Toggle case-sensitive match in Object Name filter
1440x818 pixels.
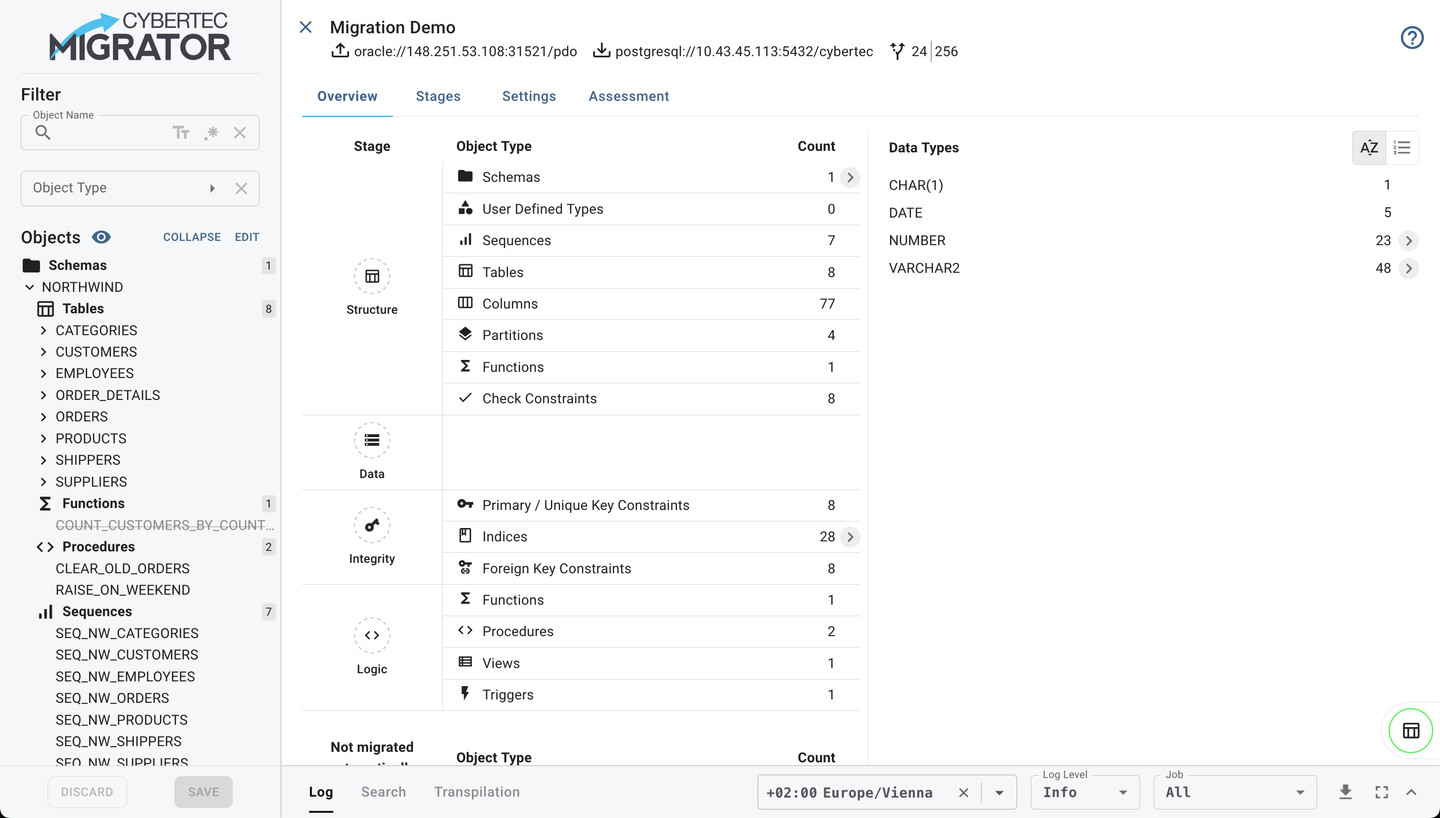(181, 133)
